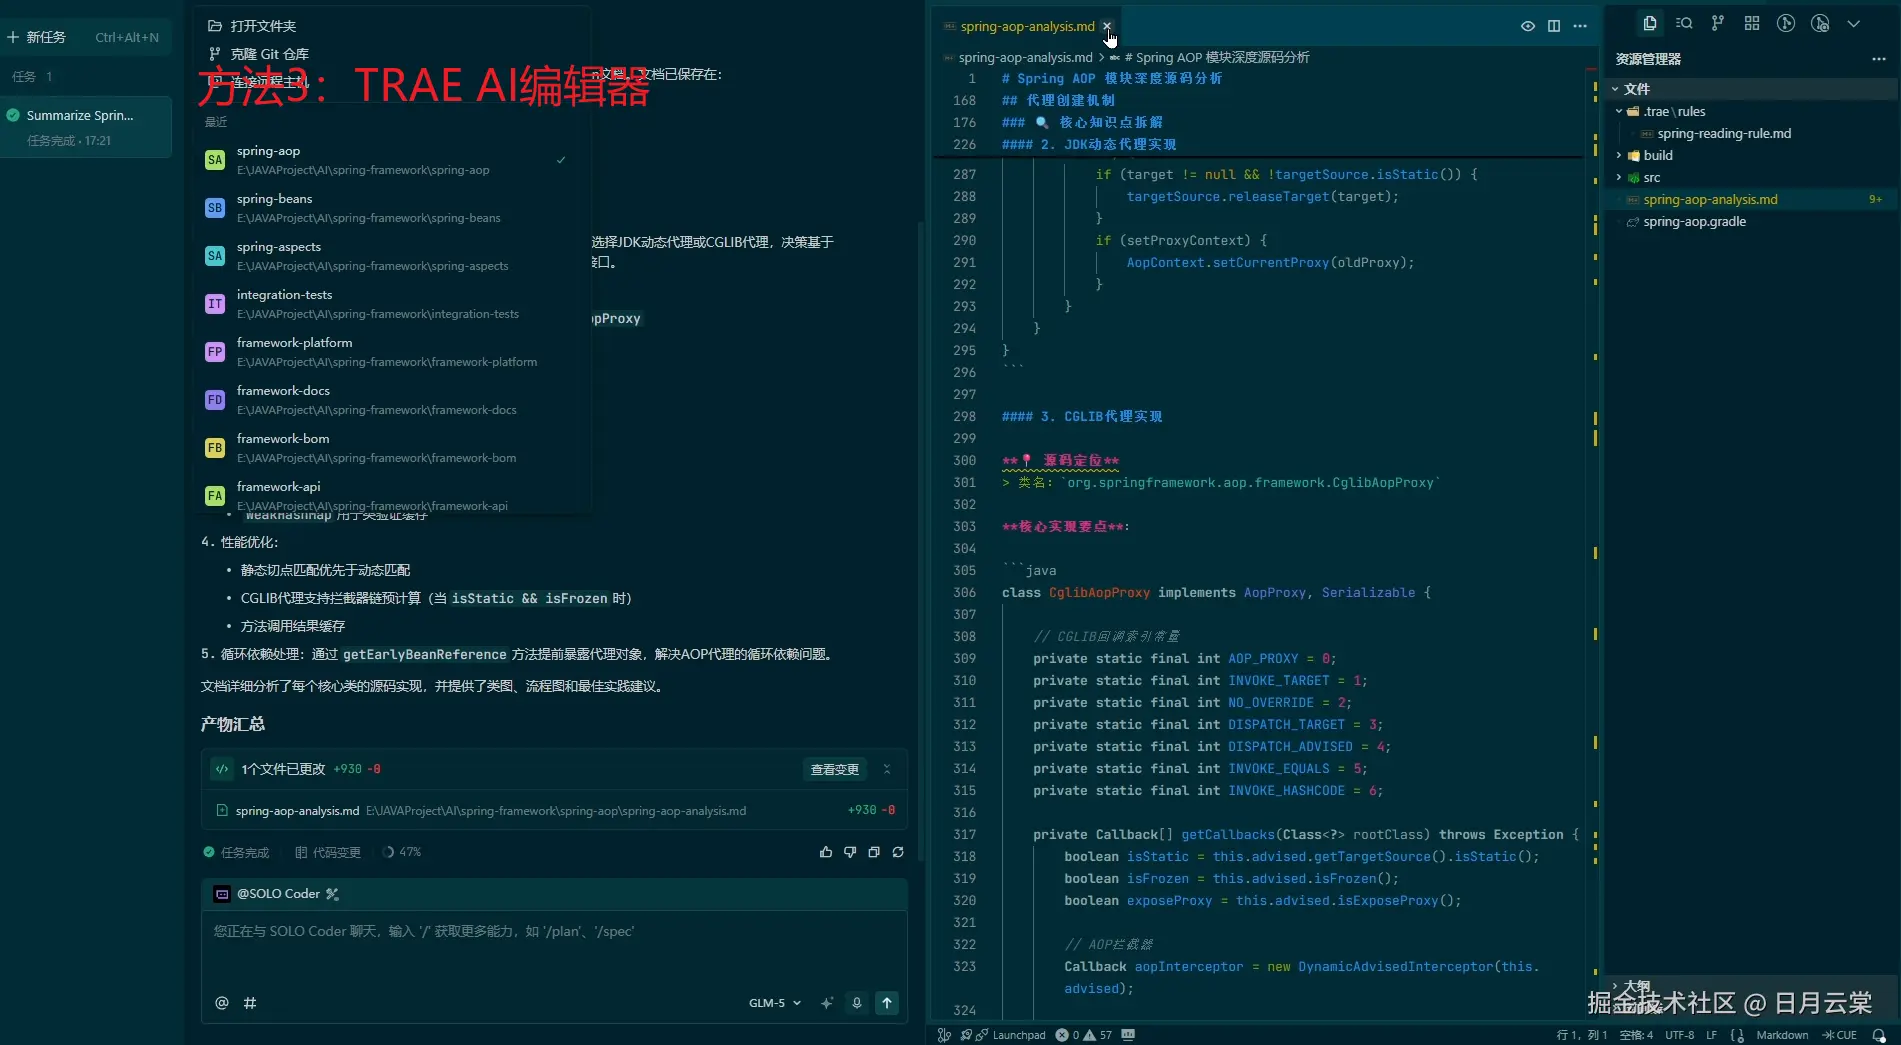
Task: Open the extensions grid icon
Action: pyautogui.click(x=1751, y=24)
